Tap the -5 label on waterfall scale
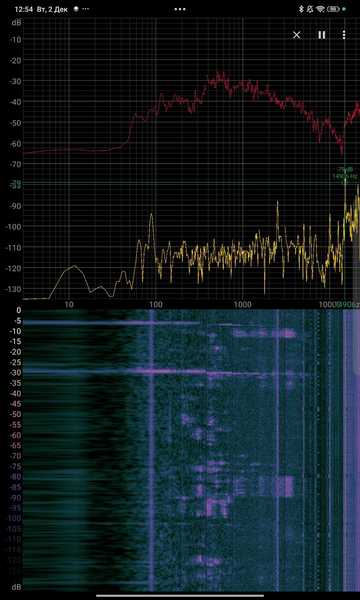The height and width of the screenshot is (600, 360). click(17, 321)
